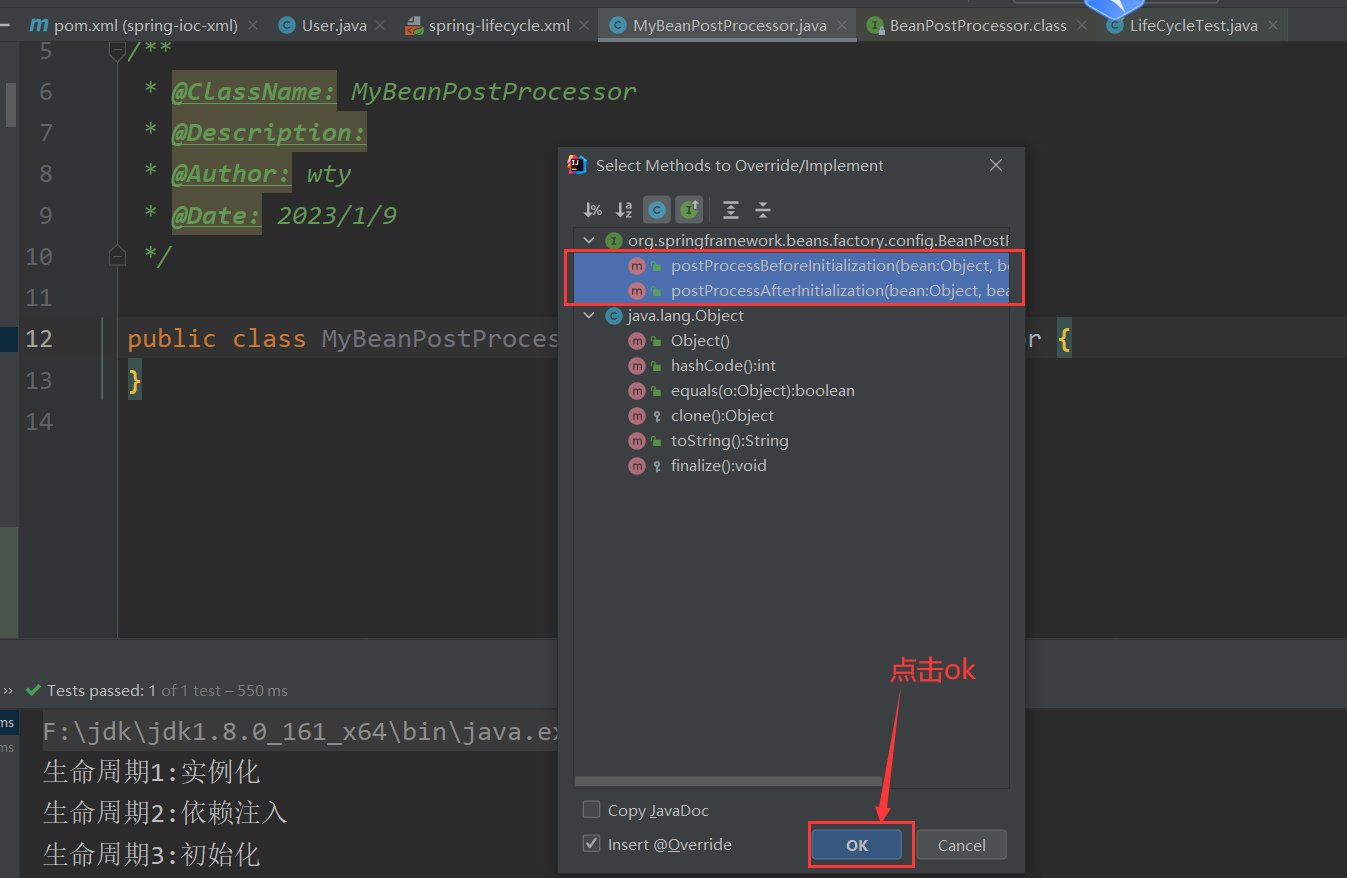This screenshot has width=1347, height=878.
Task: Toggle Show Classes button in dialog toolbar
Action: (x=657, y=210)
